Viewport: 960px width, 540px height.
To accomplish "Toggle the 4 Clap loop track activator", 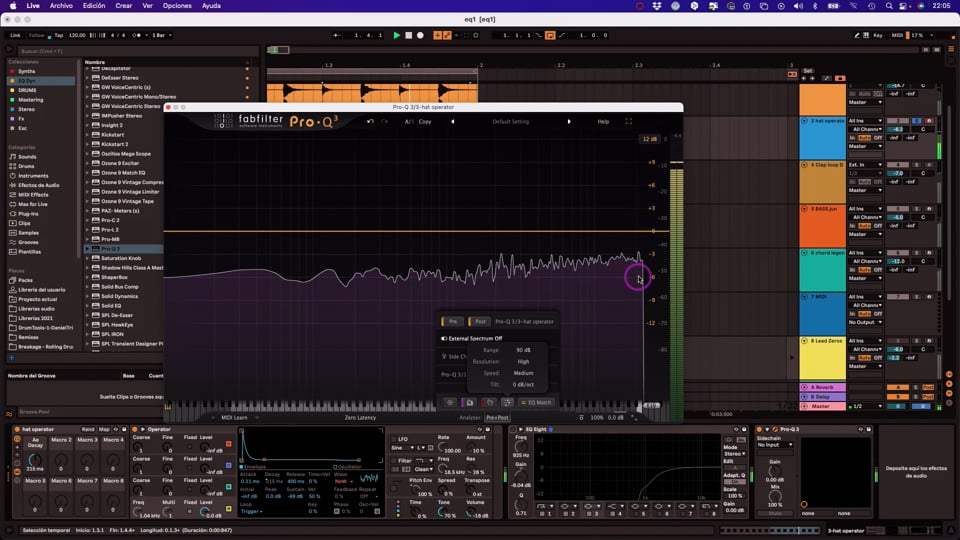I will click(x=898, y=165).
